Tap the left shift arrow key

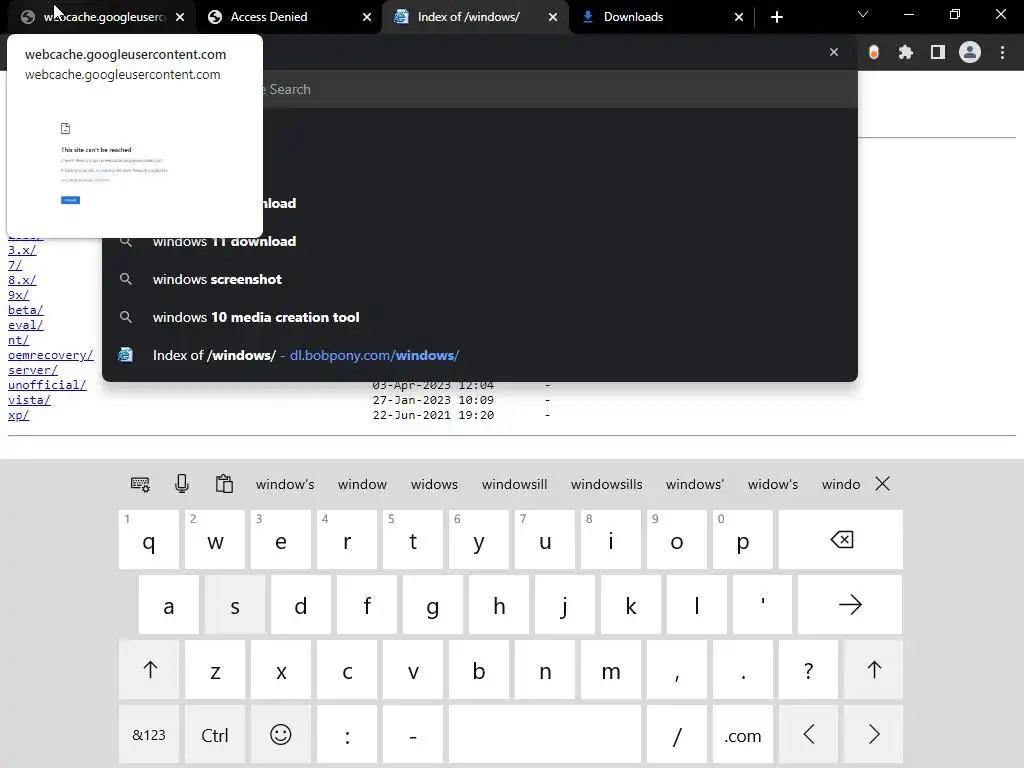pos(150,669)
